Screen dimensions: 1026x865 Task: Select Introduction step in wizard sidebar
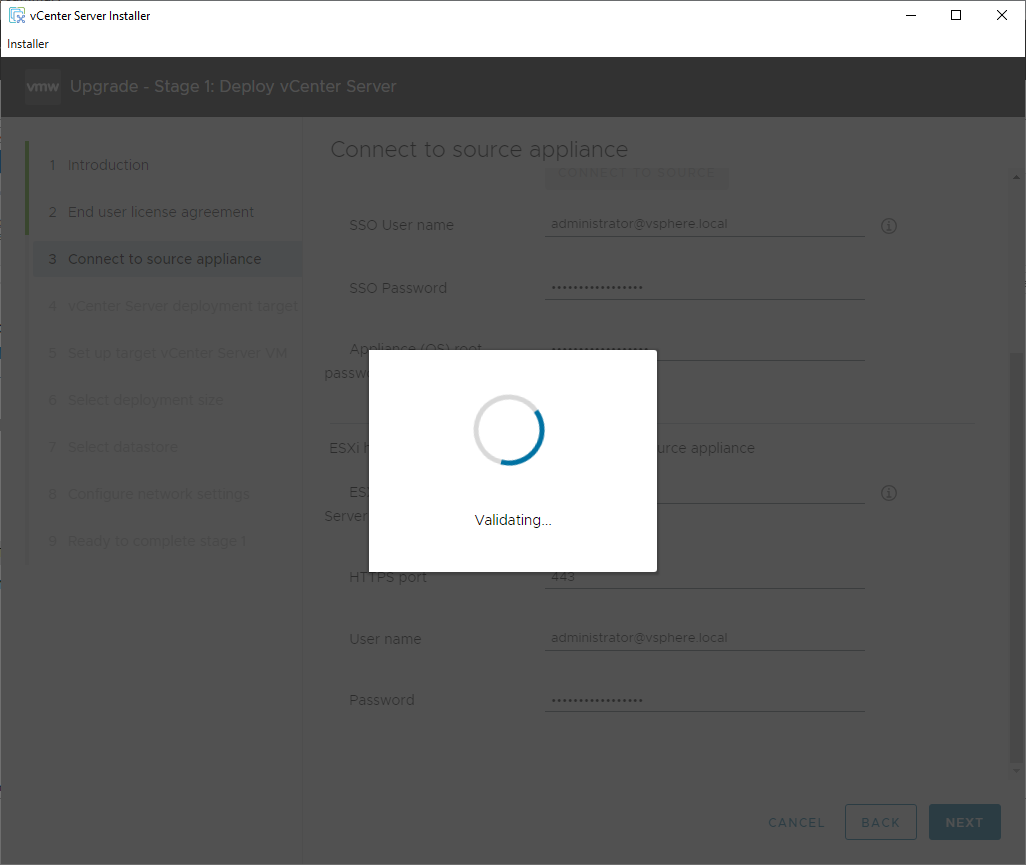pyautogui.click(x=108, y=165)
